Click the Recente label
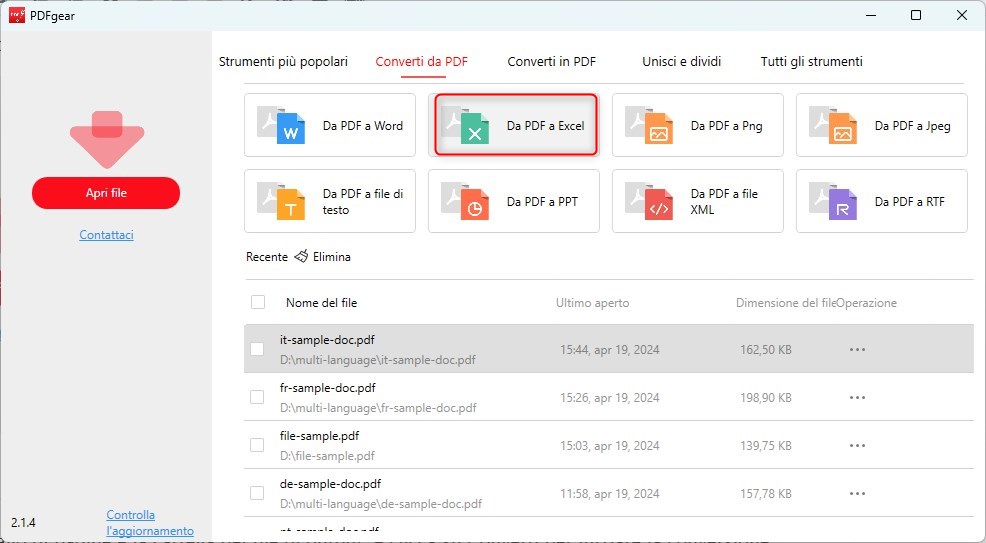The width and height of the screenshot is (986, 543). pyautogui.click(x=267, y=256)
